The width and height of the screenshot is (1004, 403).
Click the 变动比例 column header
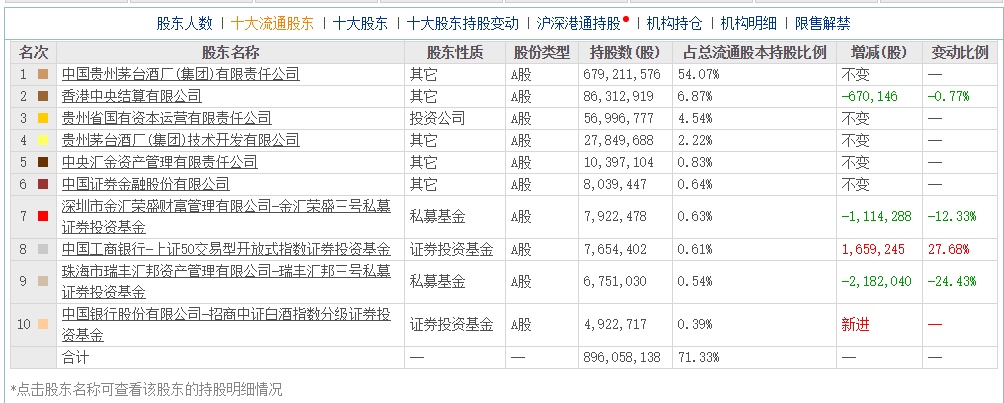(960, 53)
